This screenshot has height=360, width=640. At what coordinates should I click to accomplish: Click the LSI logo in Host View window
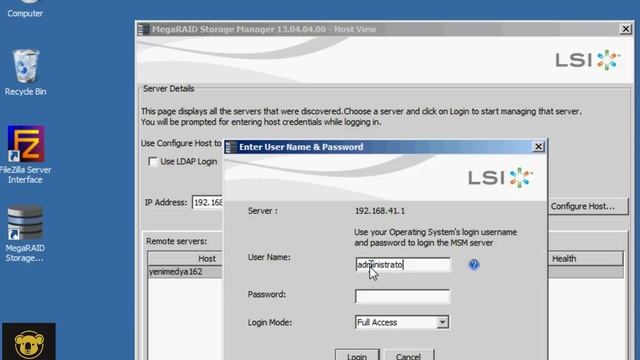[x=588, y=60]
